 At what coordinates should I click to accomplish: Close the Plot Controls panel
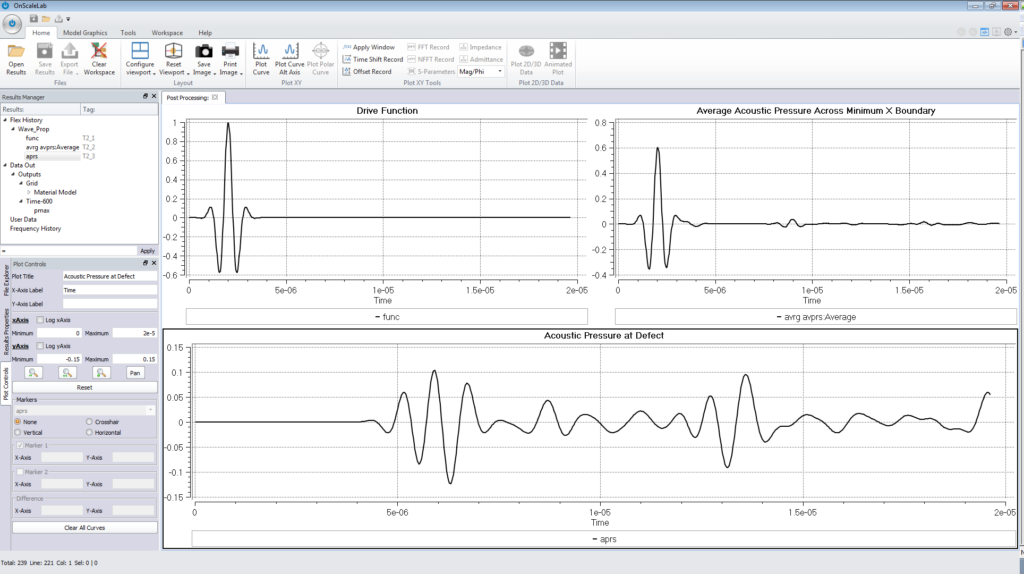click(x=154, y=263)
